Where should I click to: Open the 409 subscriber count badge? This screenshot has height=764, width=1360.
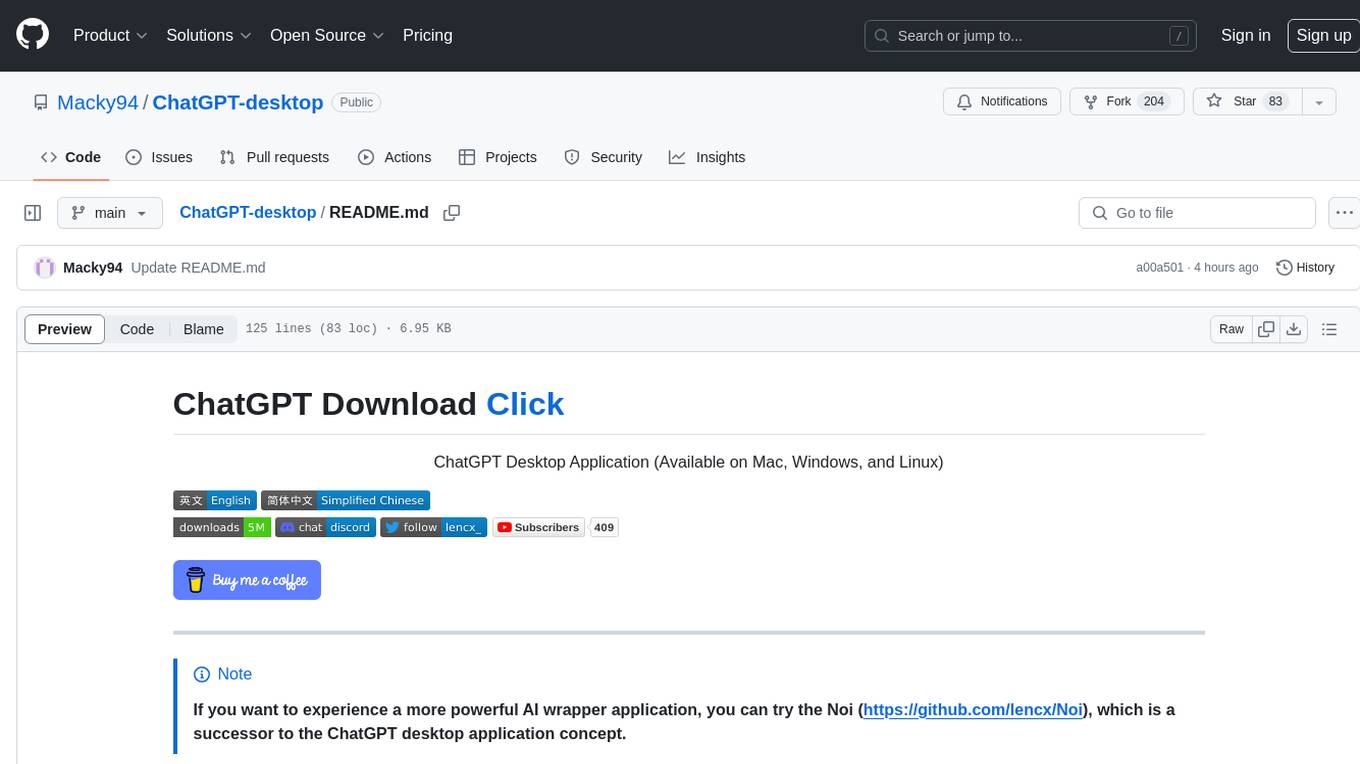(x=604, y=527)
